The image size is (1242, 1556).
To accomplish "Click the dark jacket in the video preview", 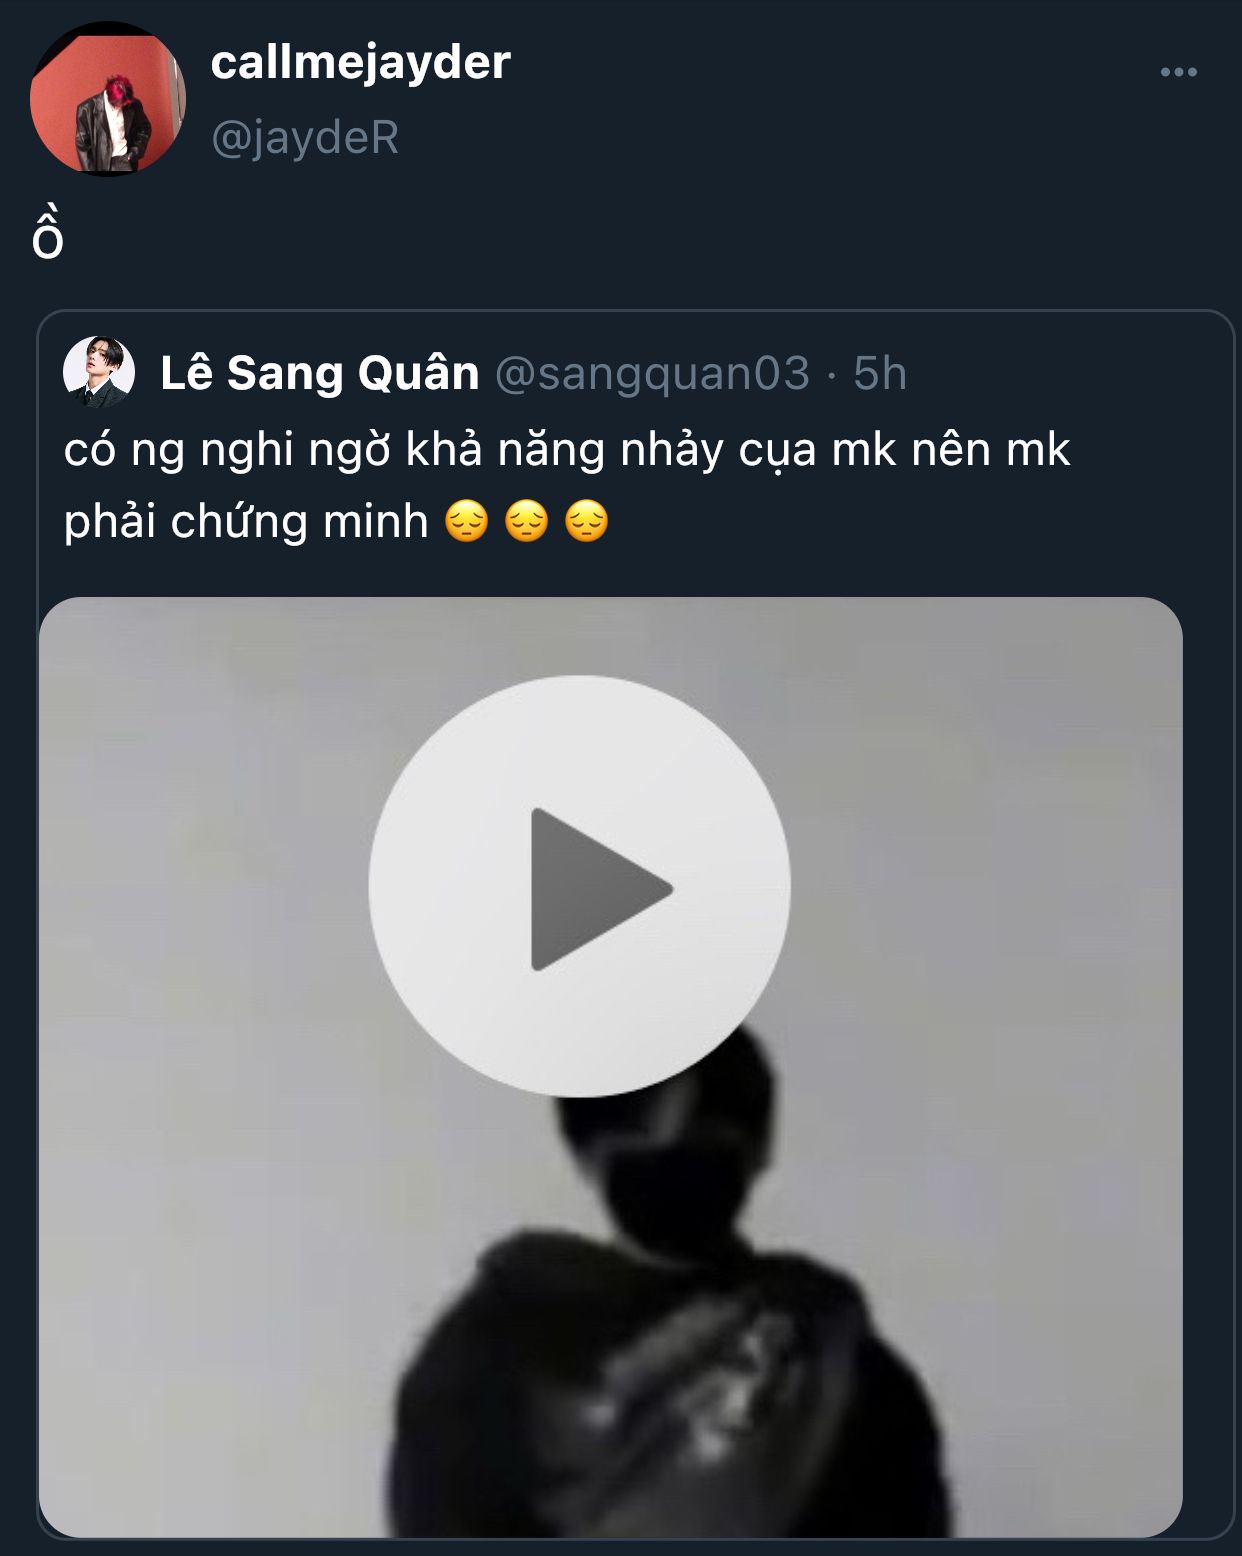I will click(660, 1400).
